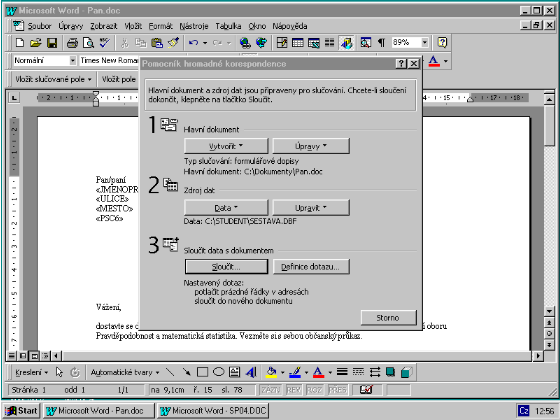Run the spelling check icon
Viewport: 560px width, 420px height.
tap(104, 43)
